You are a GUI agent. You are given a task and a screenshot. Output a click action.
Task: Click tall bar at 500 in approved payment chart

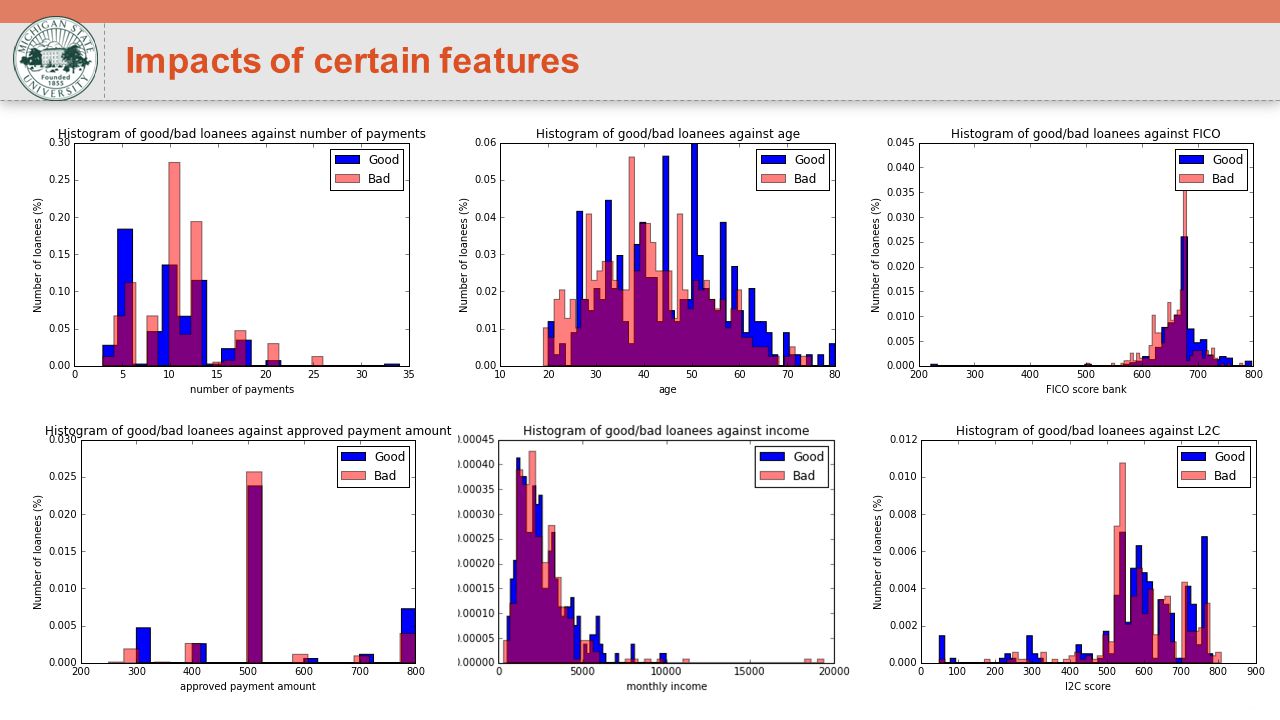coord(254,567)
